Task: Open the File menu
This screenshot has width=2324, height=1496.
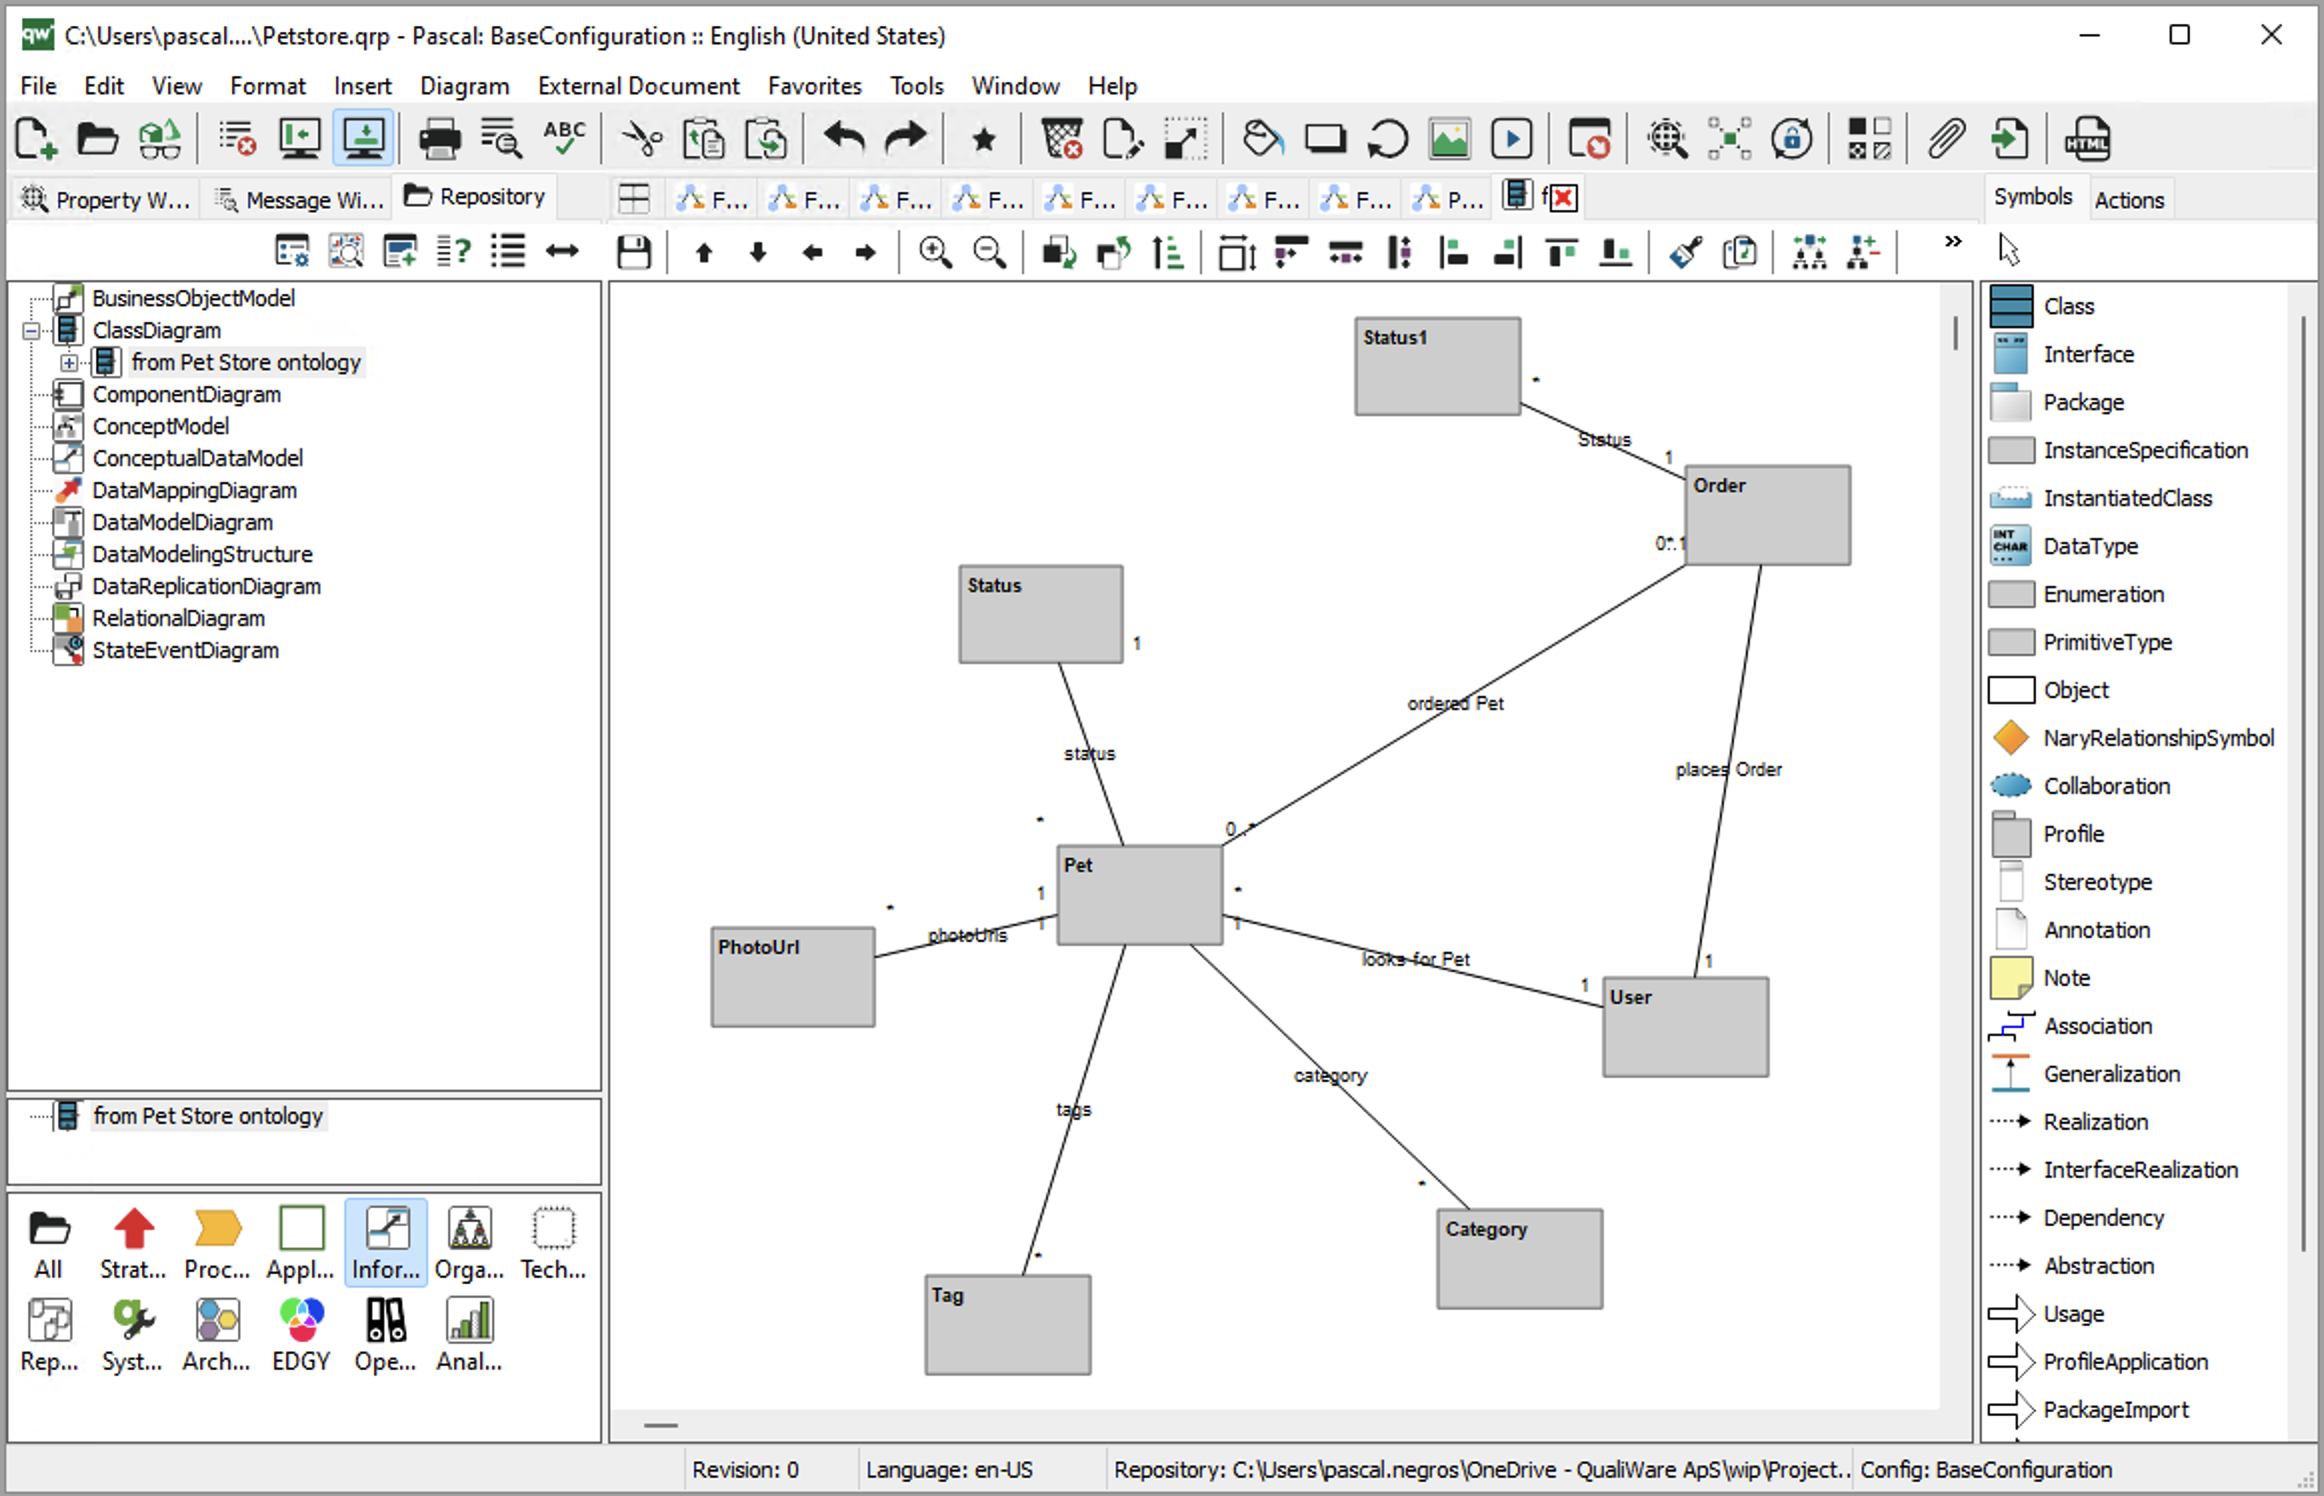Action: [x=39, y=86]
